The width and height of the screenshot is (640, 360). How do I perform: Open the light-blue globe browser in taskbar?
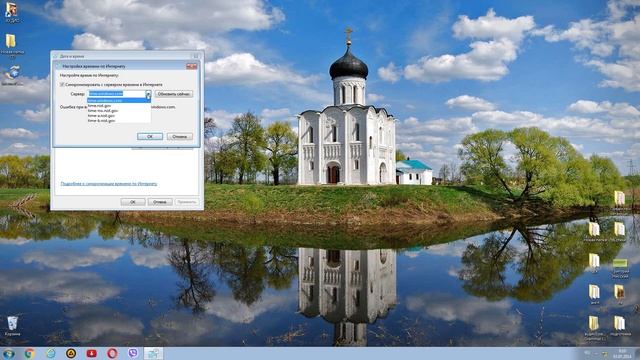click(51, 353)
